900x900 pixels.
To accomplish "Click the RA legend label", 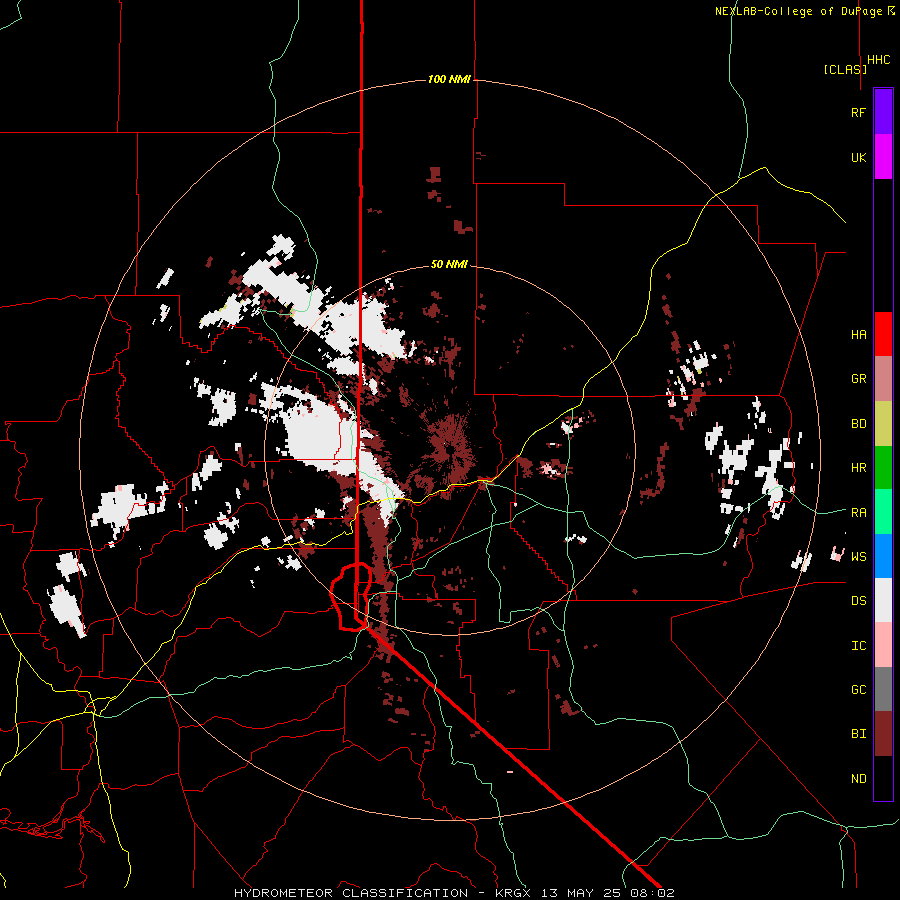I will [x=858, y=512].
